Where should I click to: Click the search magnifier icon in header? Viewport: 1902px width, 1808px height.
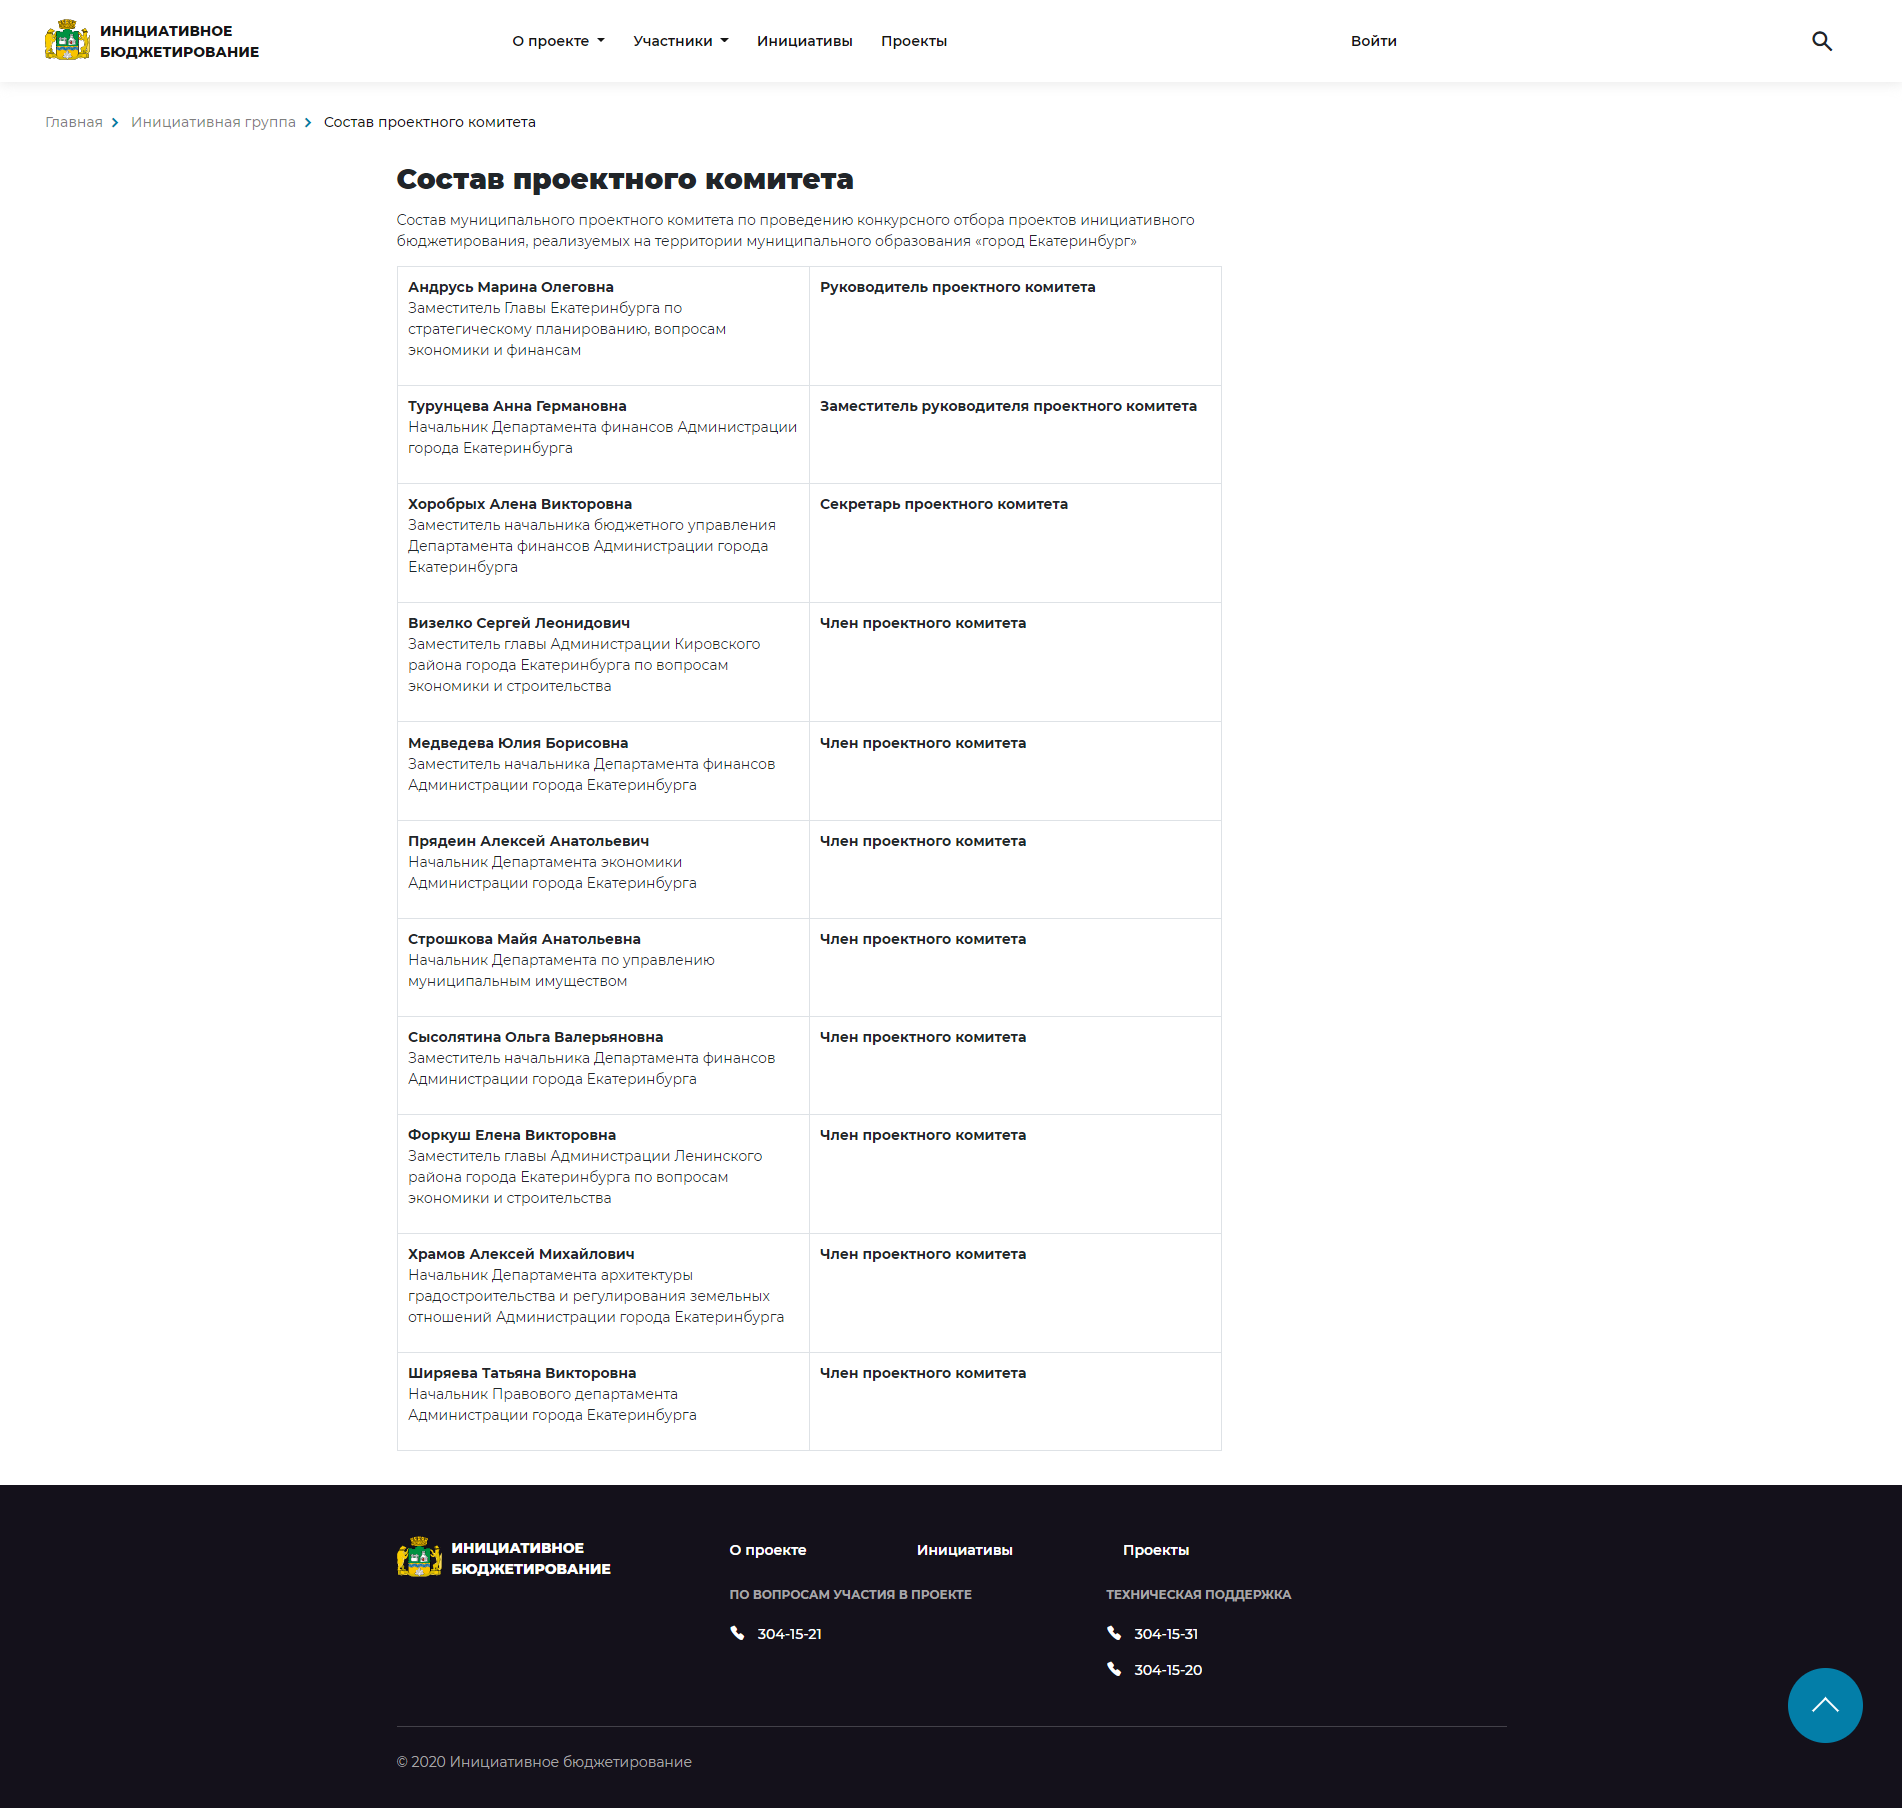tap(1822, 41)
